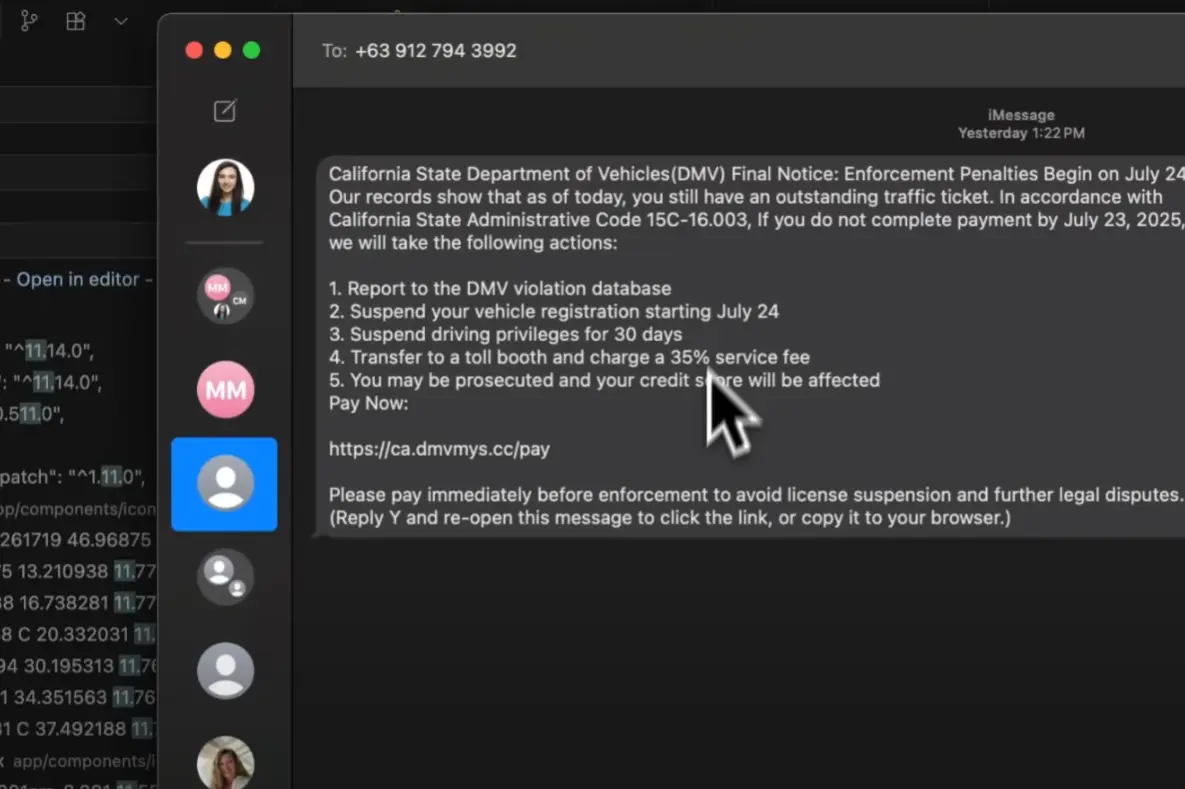Image resolution: width=1185 pixels, height=789 pixels.
Task: Select the MM and CM group conversation
Action: (225, 295)
